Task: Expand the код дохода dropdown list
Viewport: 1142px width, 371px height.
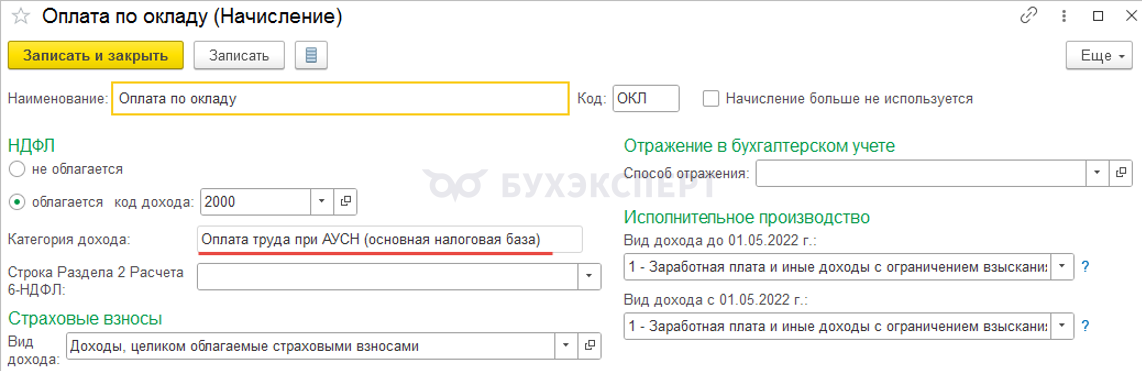Action: coord(323,201)
